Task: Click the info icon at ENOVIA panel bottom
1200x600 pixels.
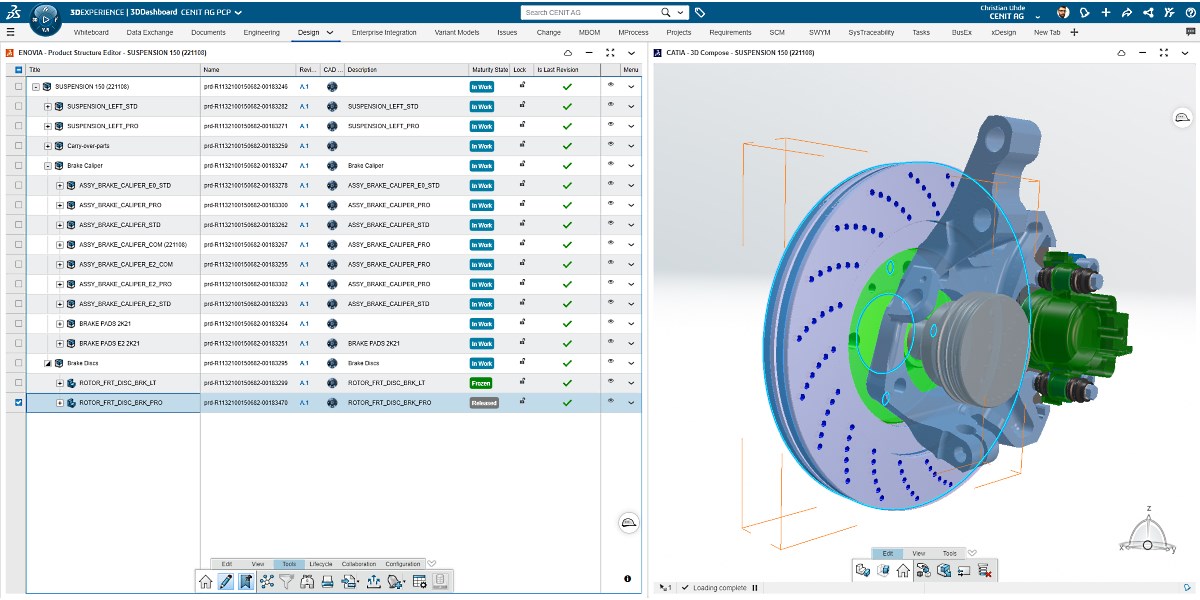Action: pos(627,578)
